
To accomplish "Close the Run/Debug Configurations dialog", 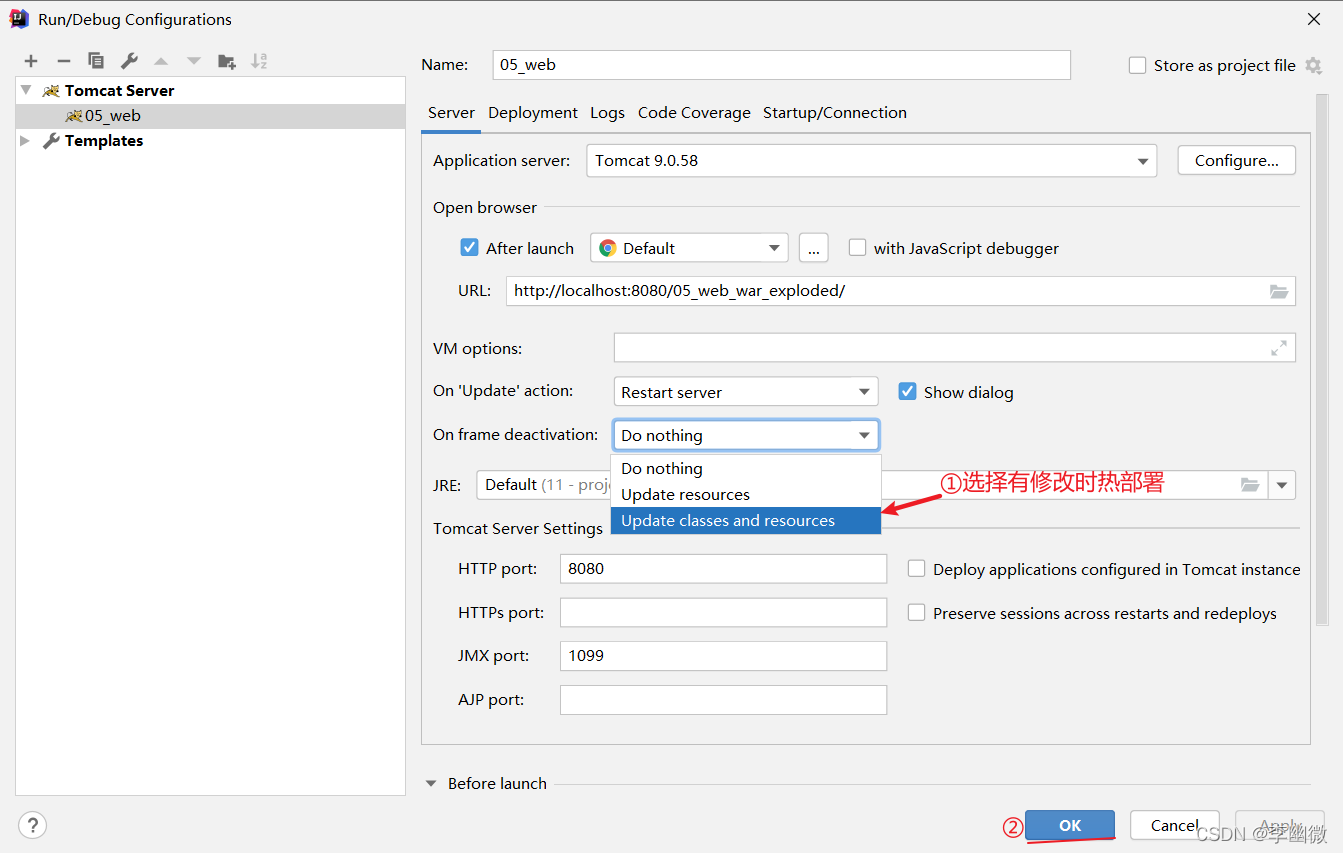I will (x=1314, y=19).
